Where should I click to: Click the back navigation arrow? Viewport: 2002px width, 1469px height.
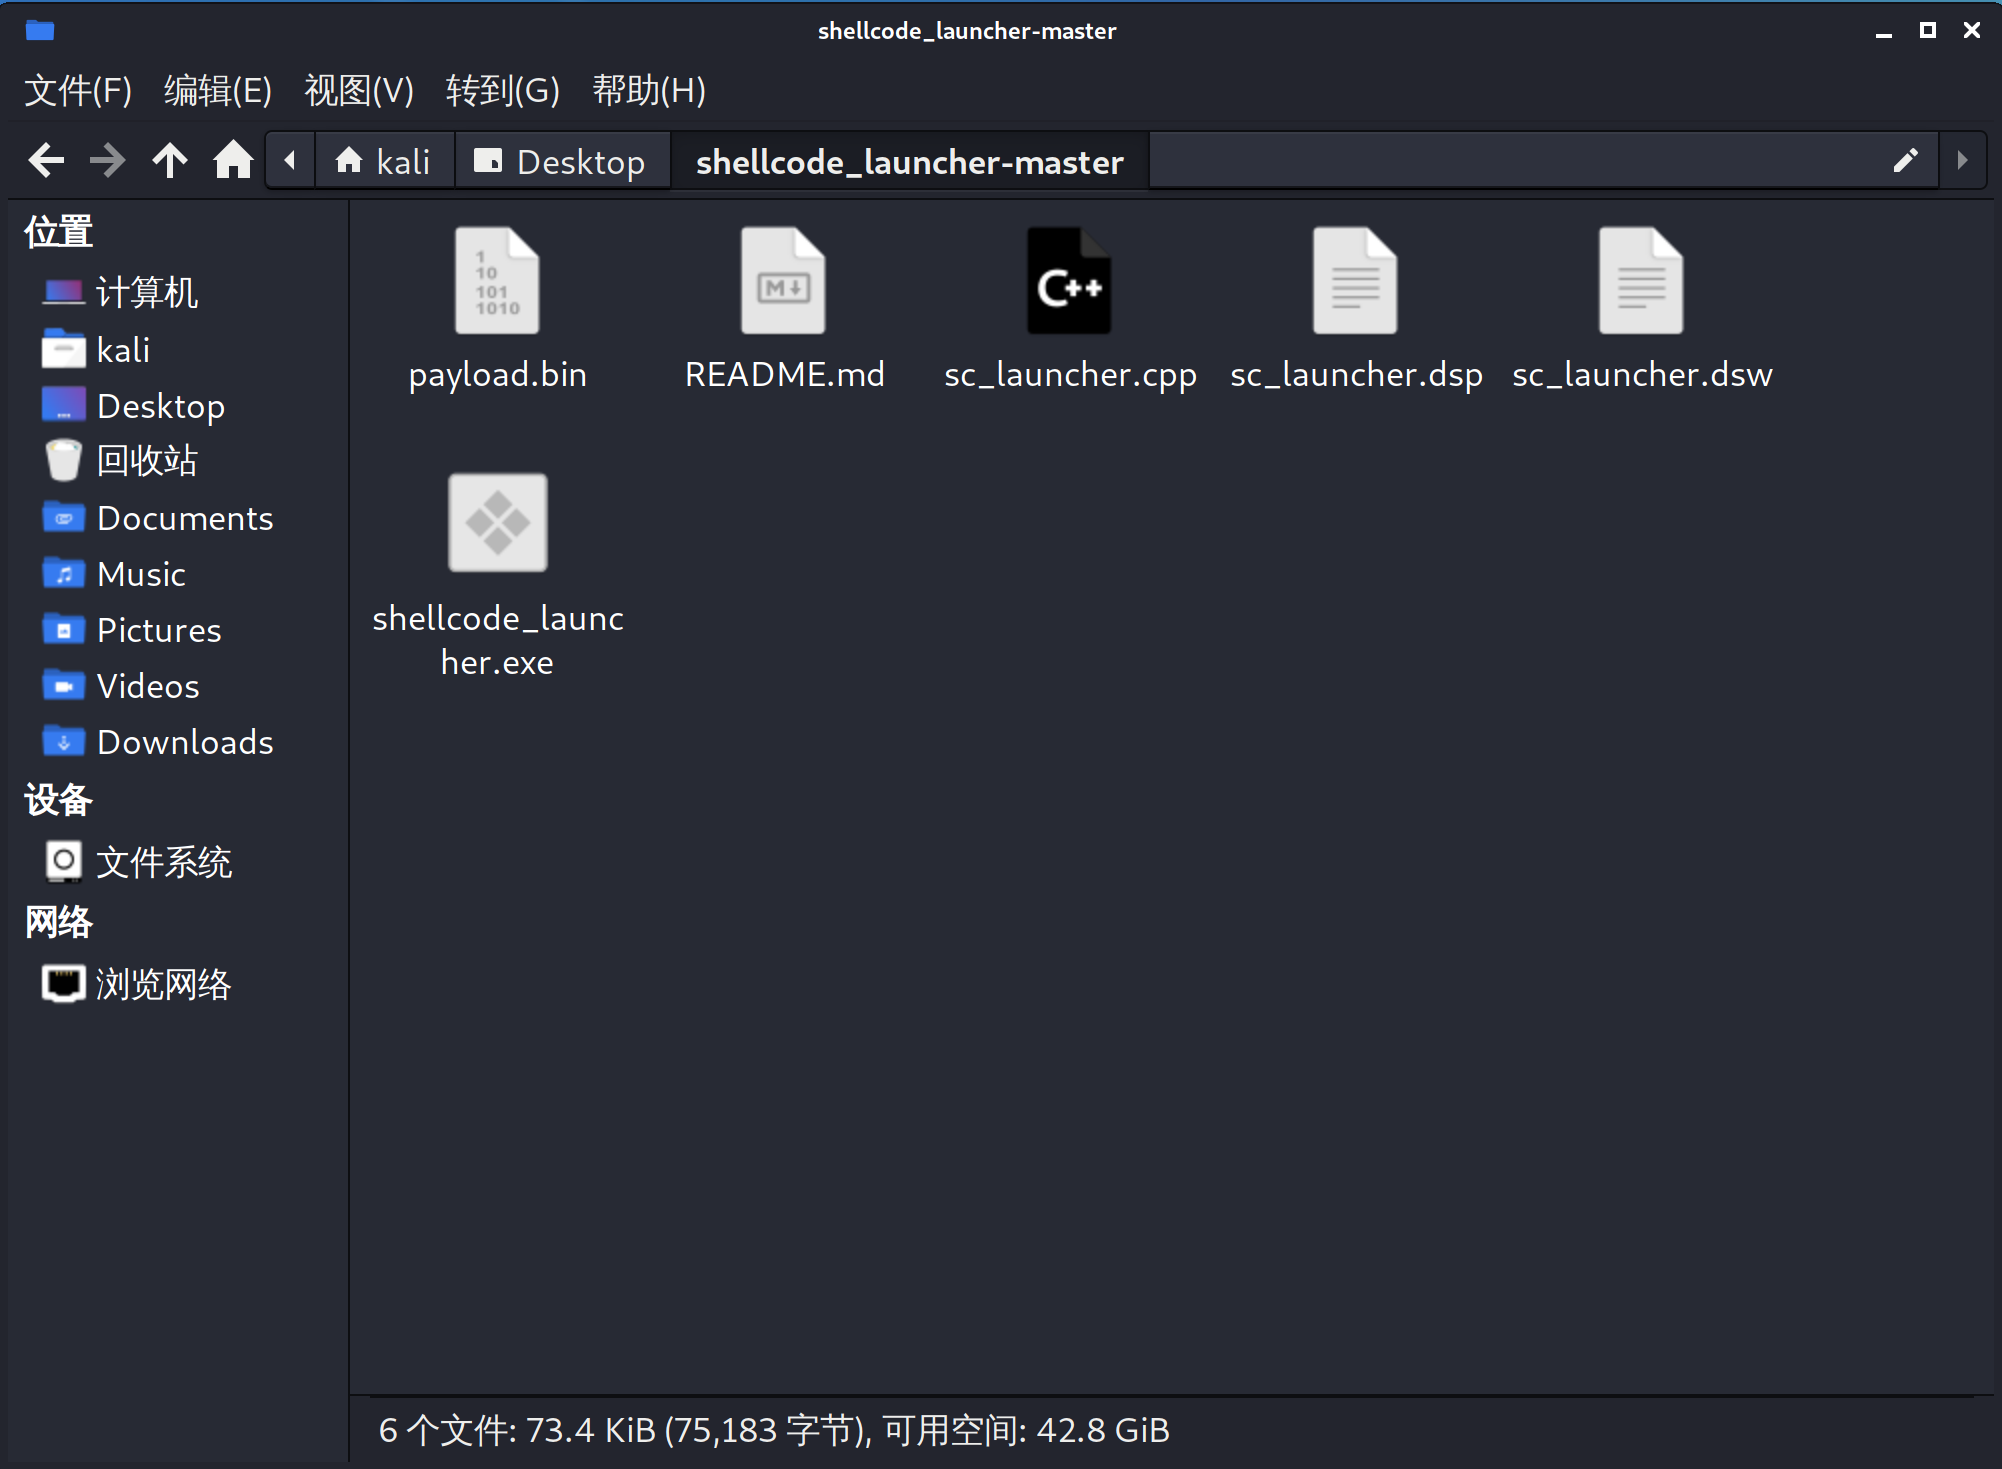point(46,160)
